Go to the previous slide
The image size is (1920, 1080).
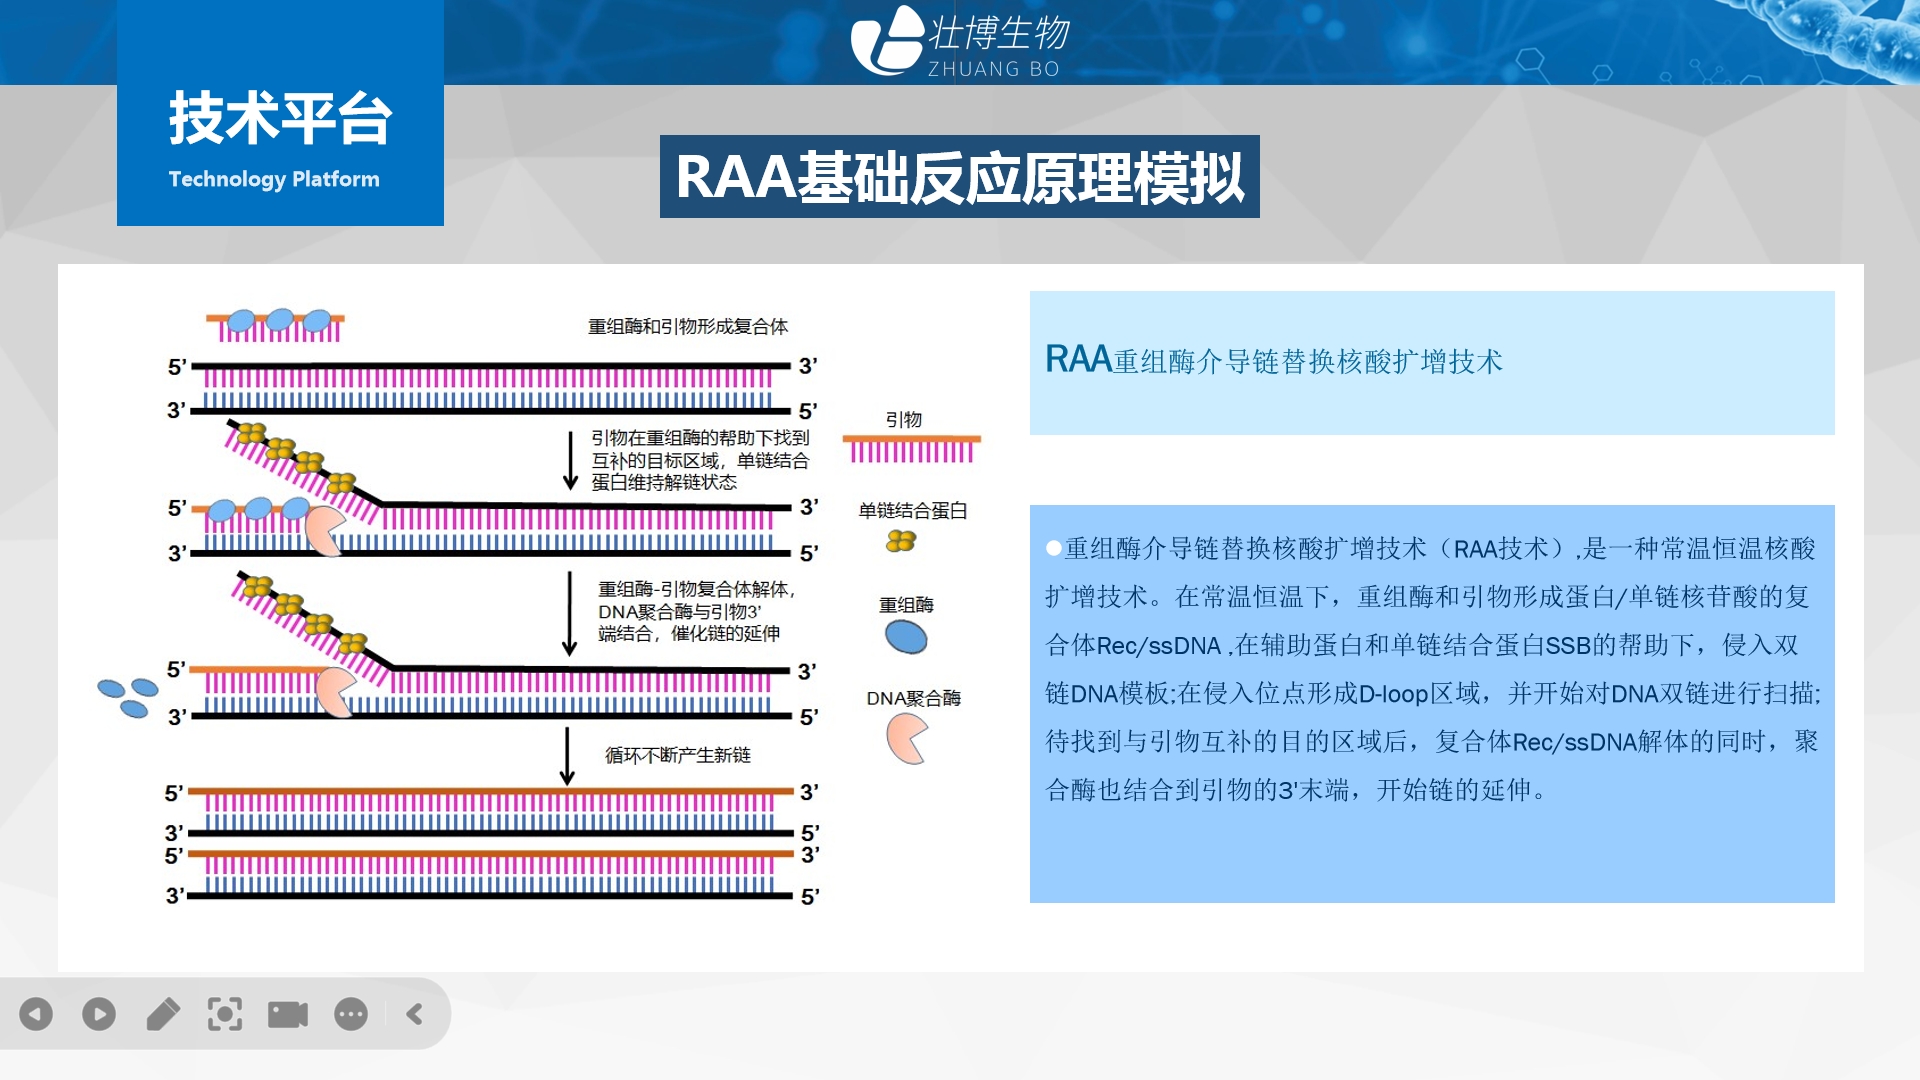(x=36, y=1014)
